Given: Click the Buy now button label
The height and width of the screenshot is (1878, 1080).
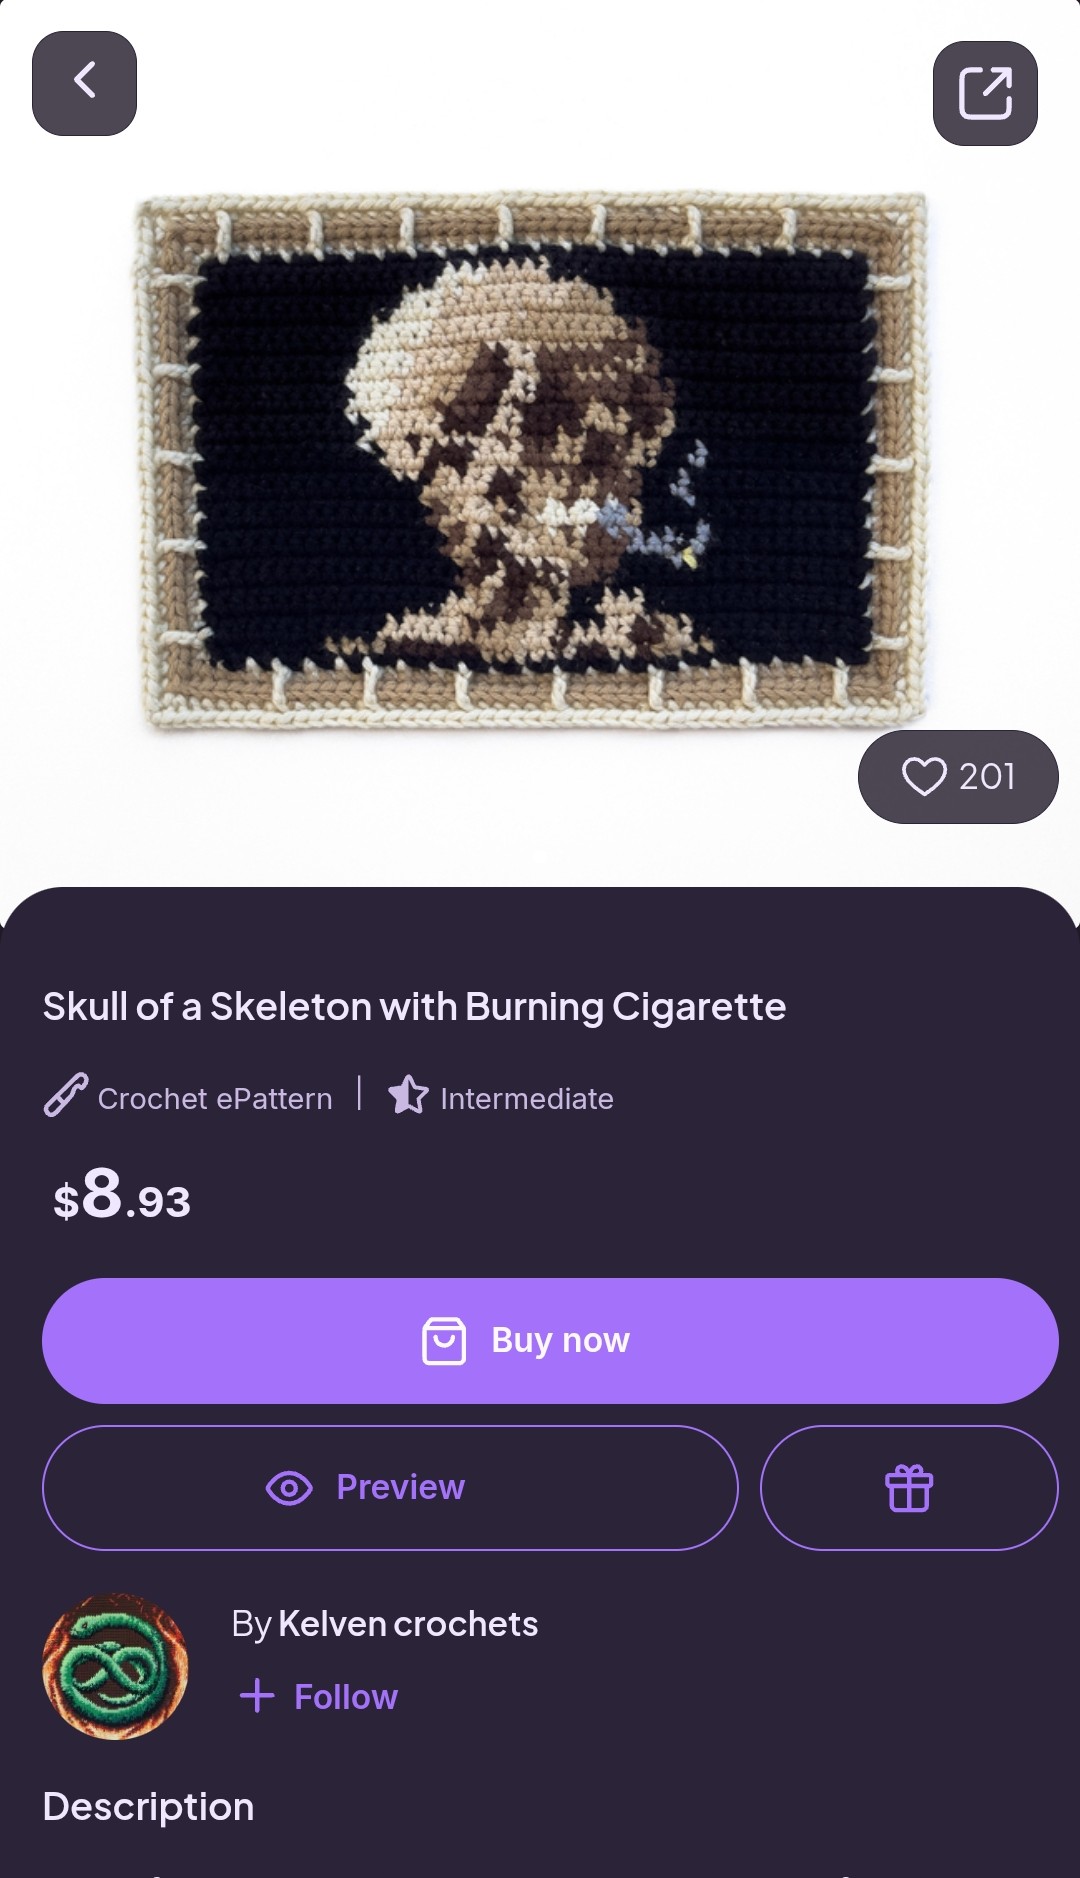Looking at the screenshot, I should 560,1340.
